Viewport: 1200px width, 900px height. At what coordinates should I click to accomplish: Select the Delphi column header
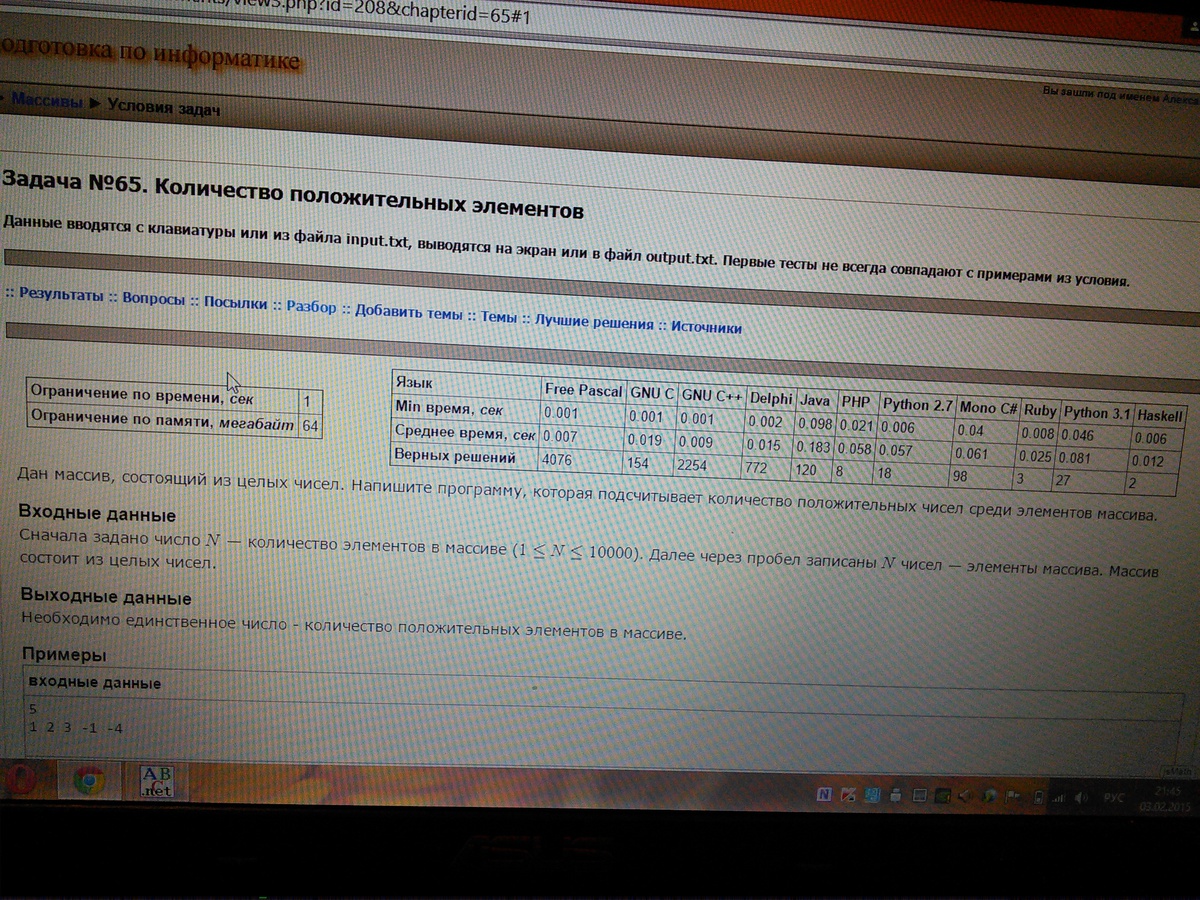tap(771, 398)
